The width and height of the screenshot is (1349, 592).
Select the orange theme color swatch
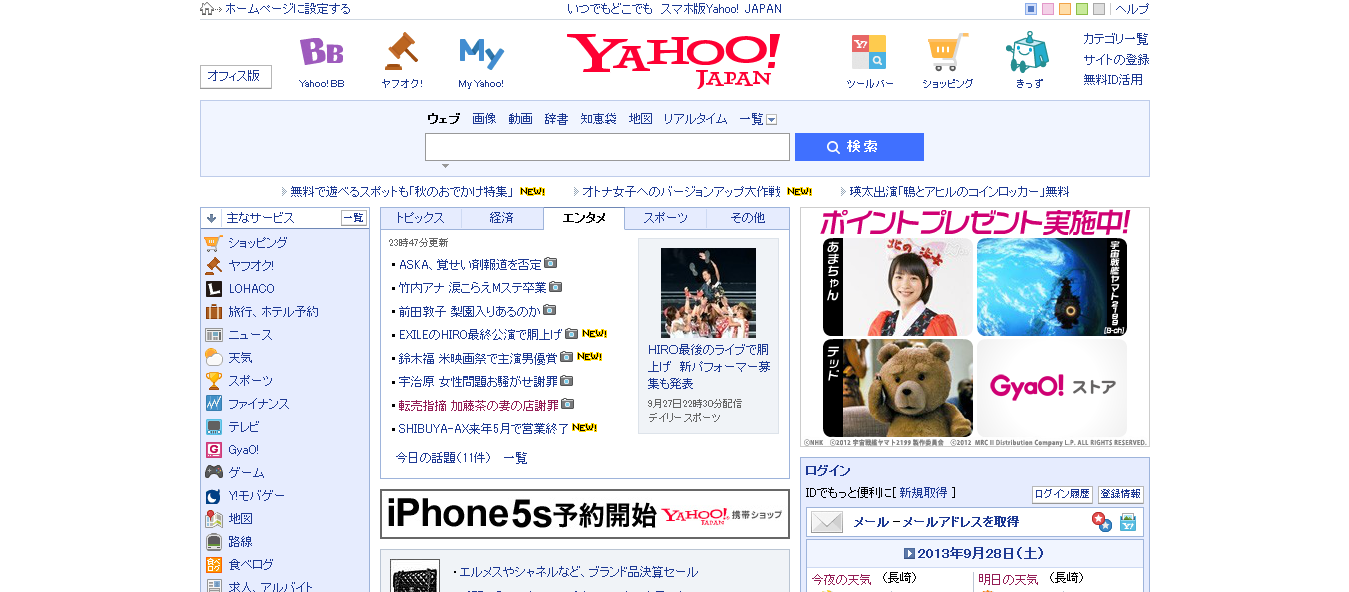pyautogui.click(x=1065, y=9)
